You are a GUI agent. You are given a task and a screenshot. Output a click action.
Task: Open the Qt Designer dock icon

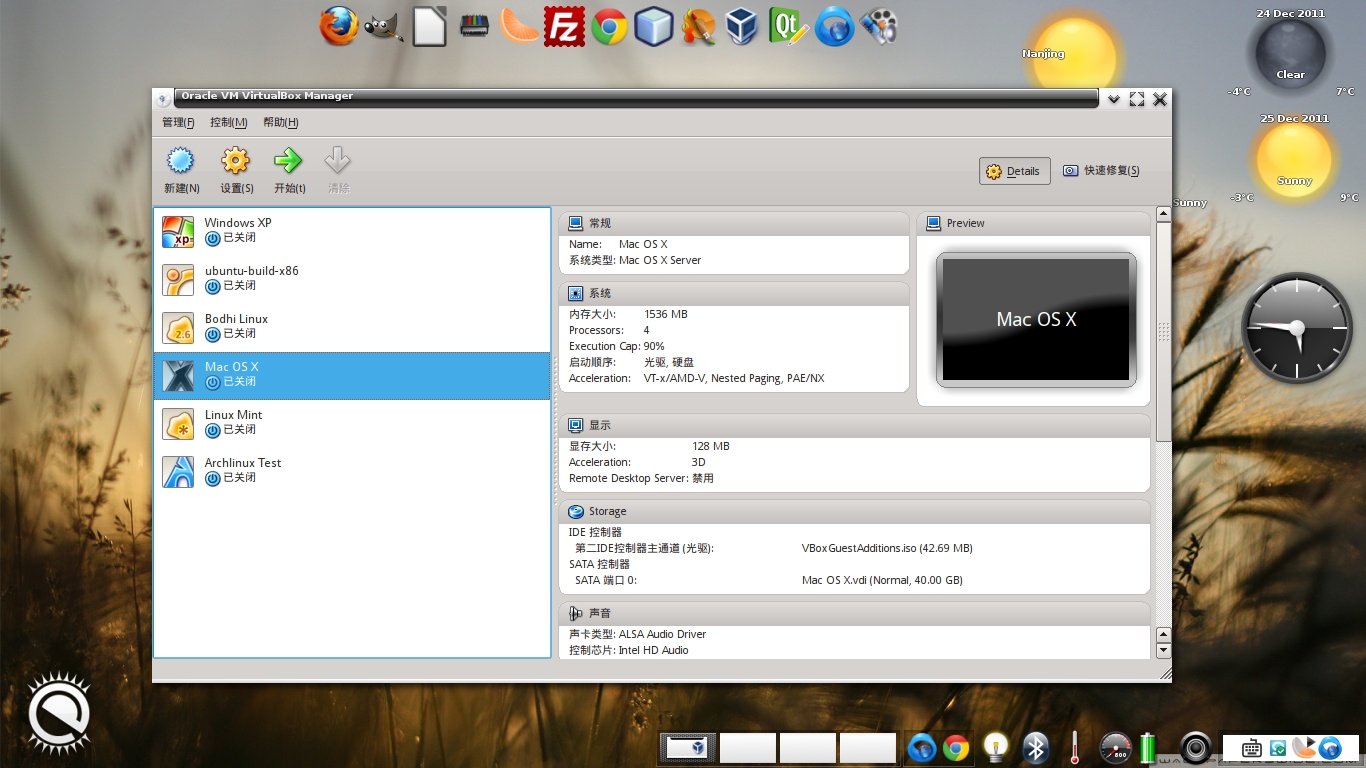point(788,26)
